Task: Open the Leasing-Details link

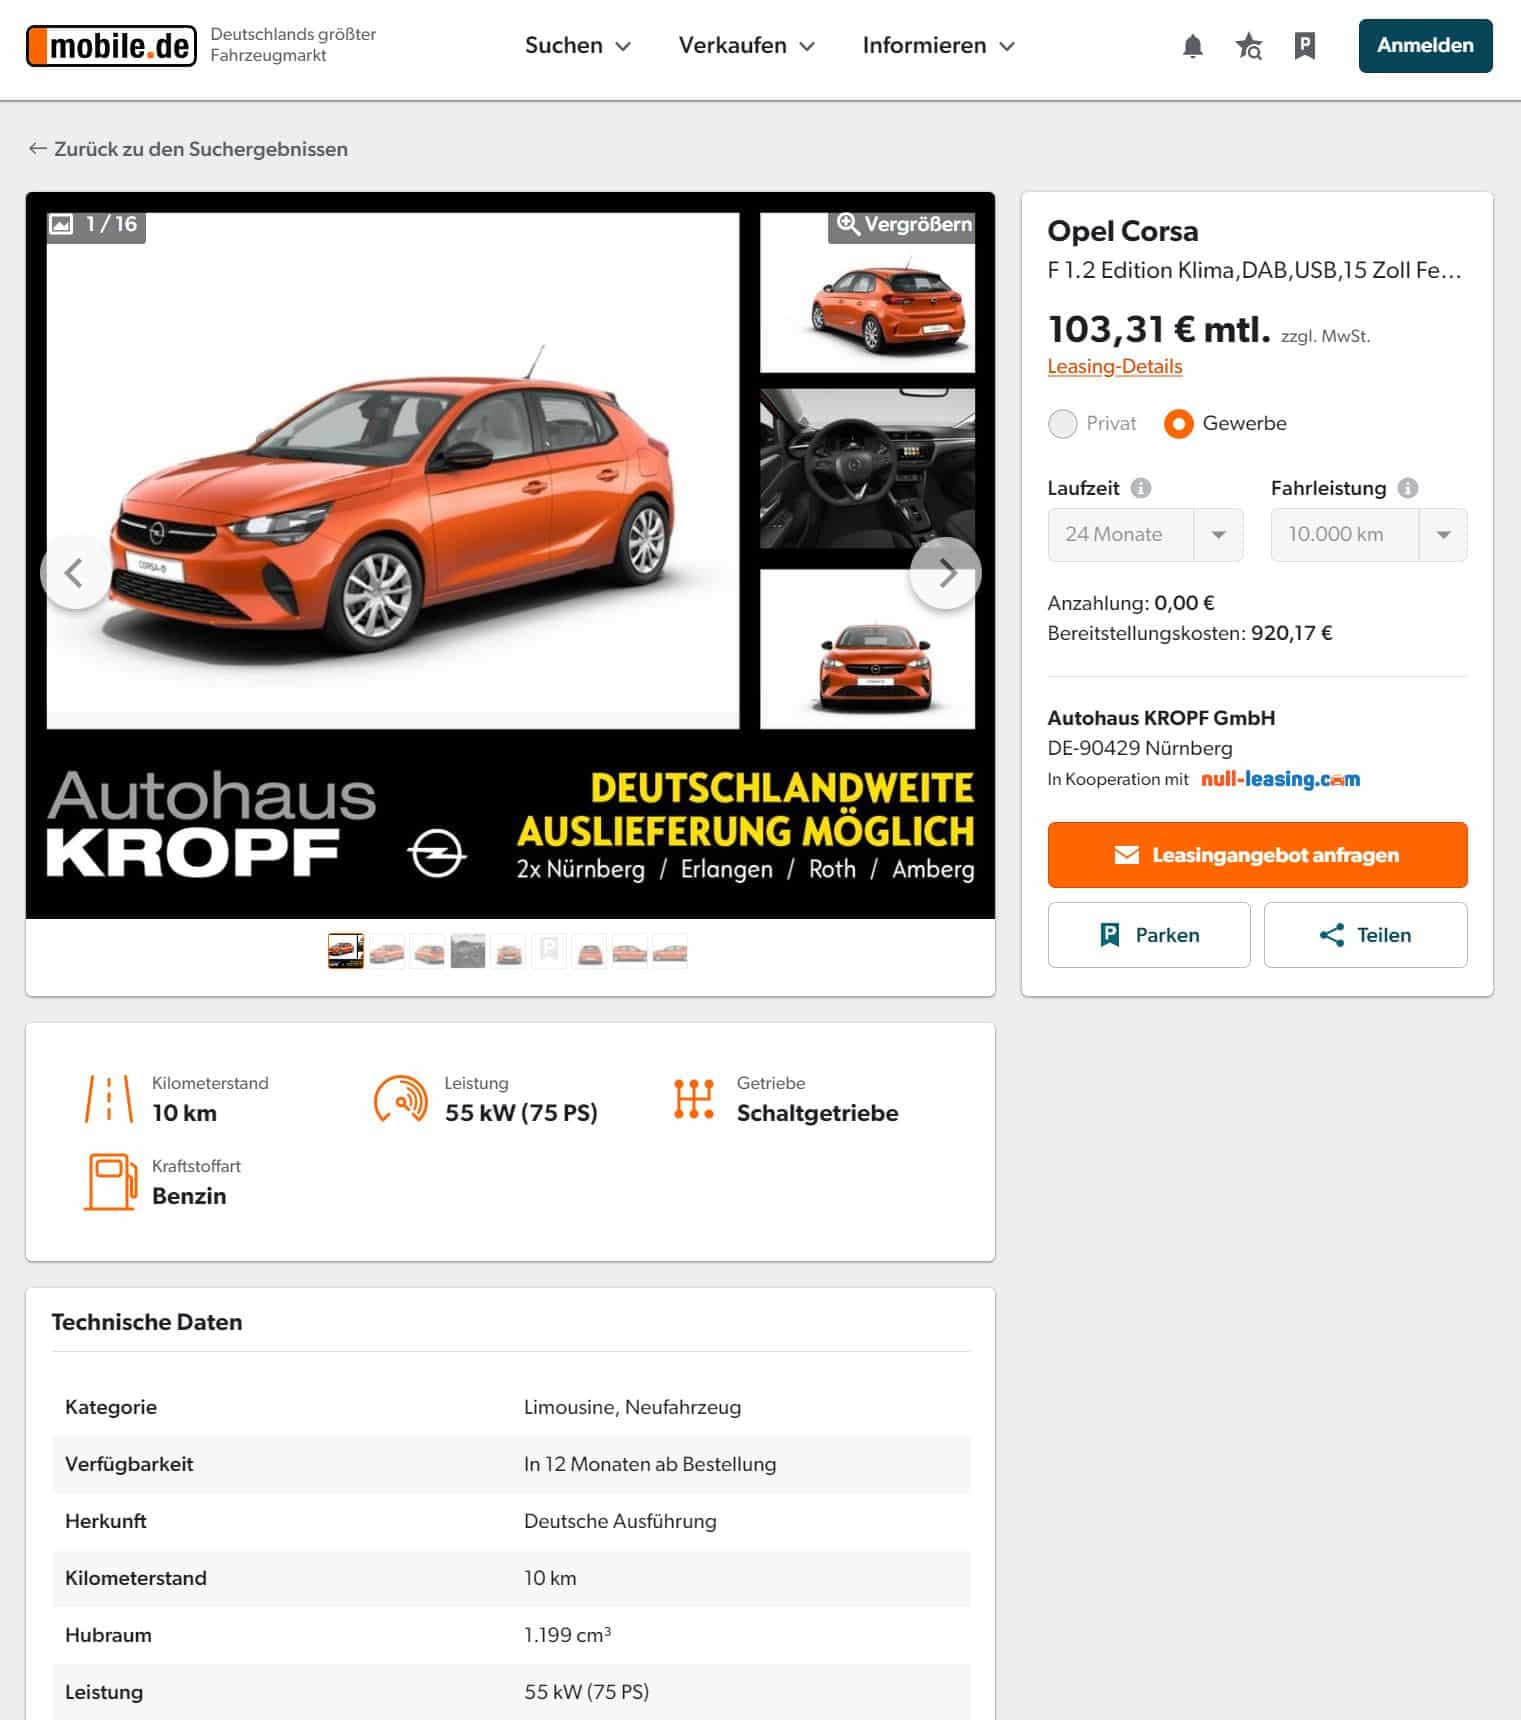Action: click(1114, 367)
